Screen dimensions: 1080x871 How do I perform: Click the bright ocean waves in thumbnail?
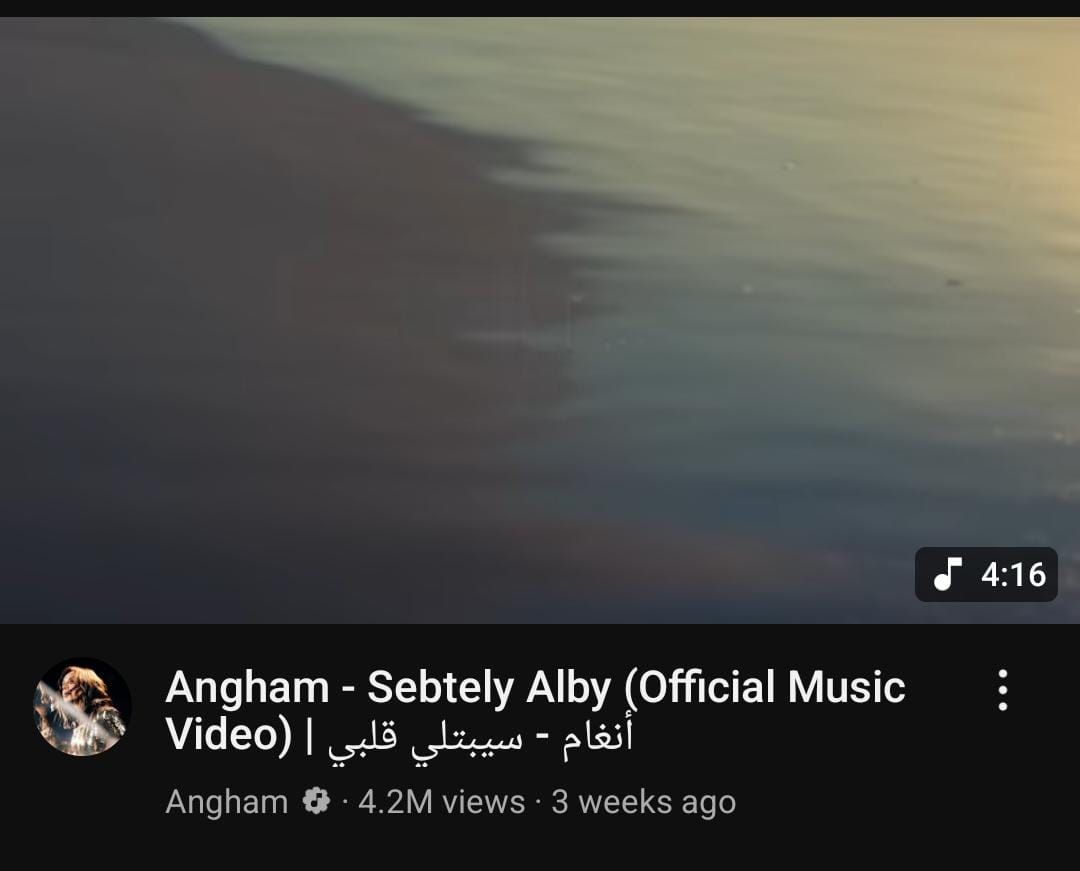pyautogui.click(x=827, y=207)
